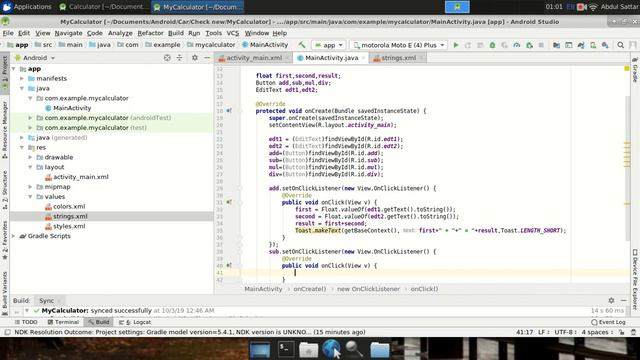Toggle the Build Variants sidebar tab
Screen dimensions: 640x360
point(4,293)
